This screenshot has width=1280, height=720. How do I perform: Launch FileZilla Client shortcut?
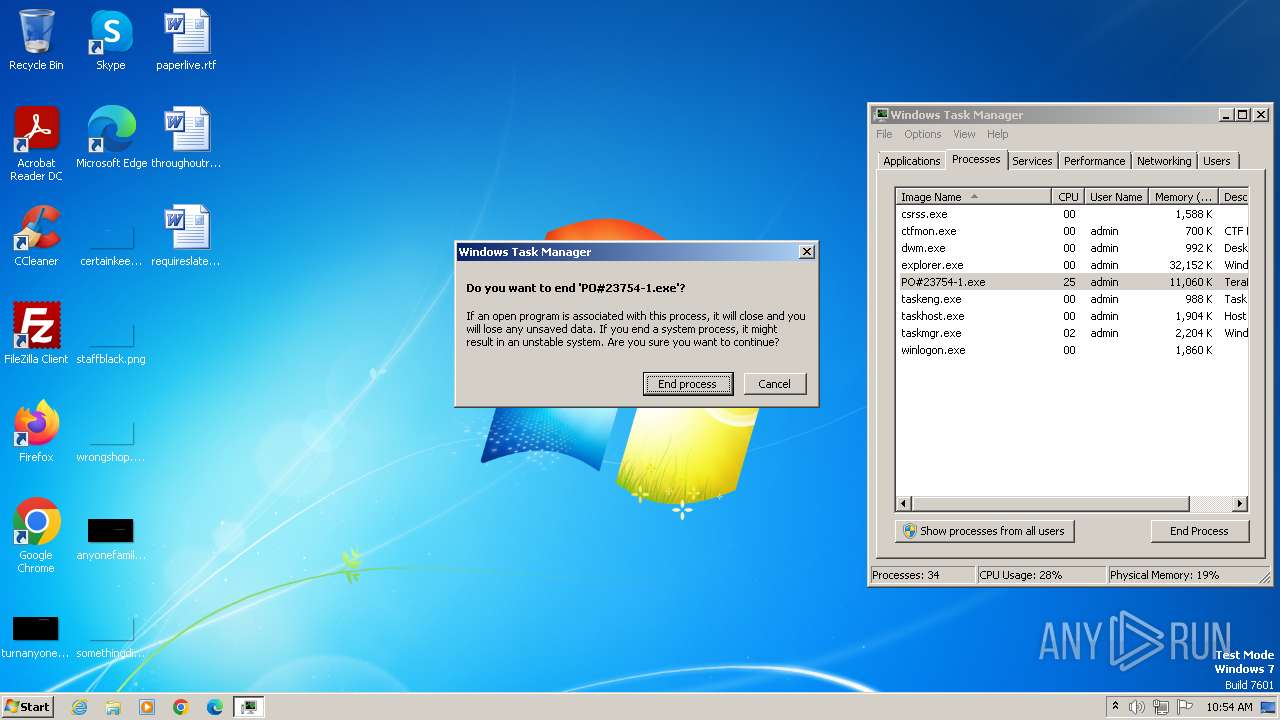(36, 334)
